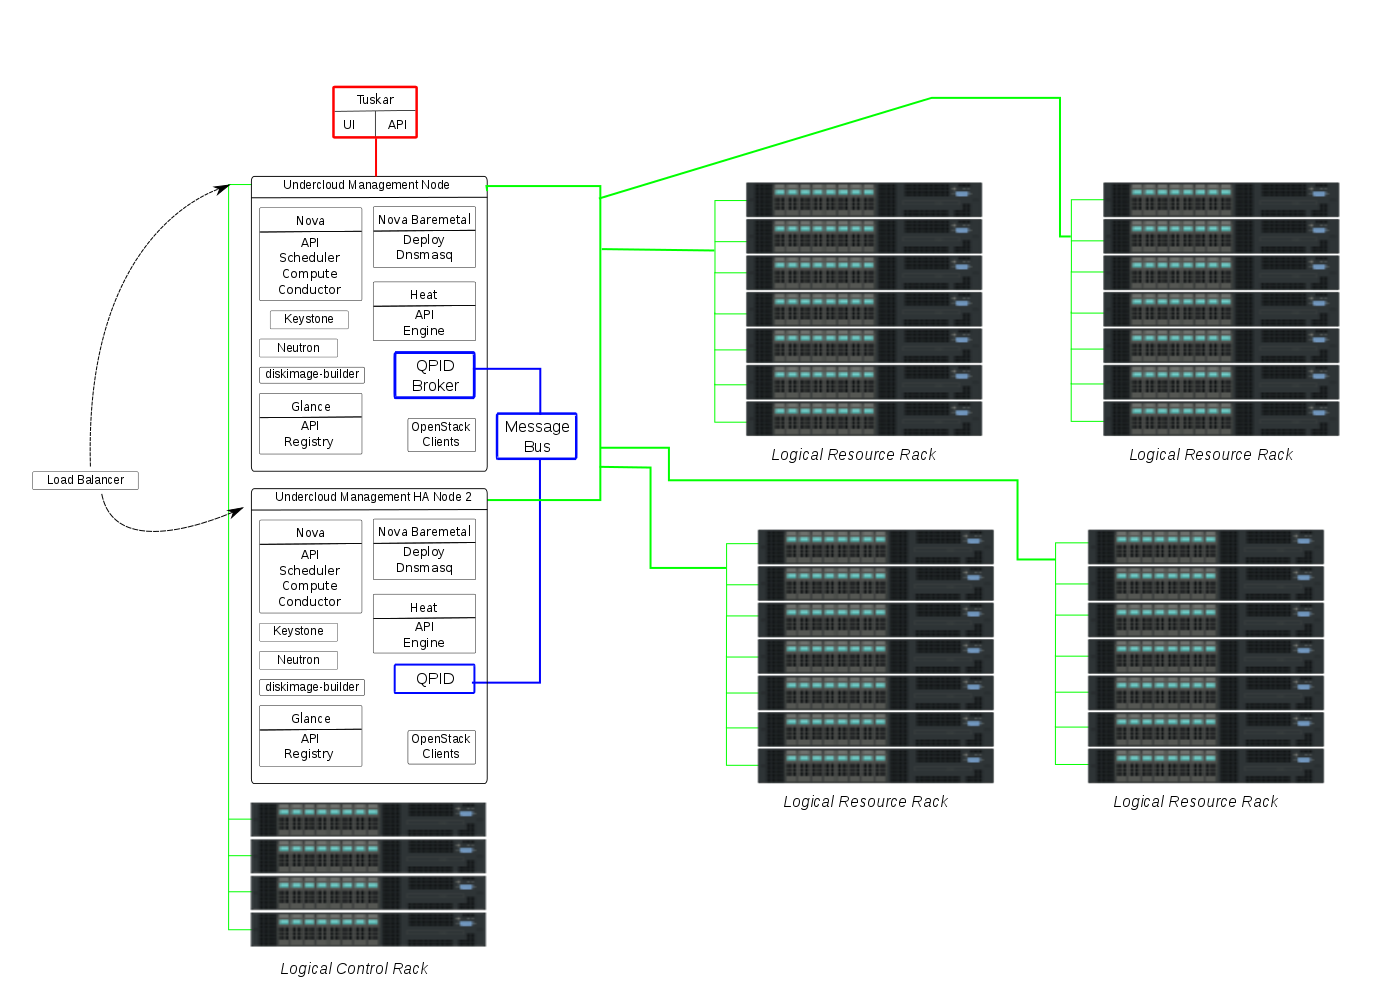
Task: Click the upper-right Logical Resource Rack caption
Action: [x=1211, y=455]
